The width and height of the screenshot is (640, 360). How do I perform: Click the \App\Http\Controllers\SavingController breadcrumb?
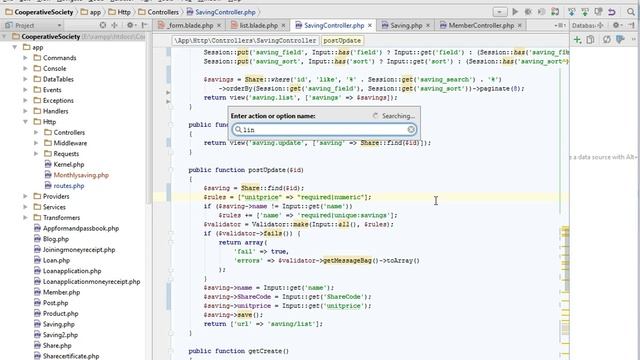[244, 40]
